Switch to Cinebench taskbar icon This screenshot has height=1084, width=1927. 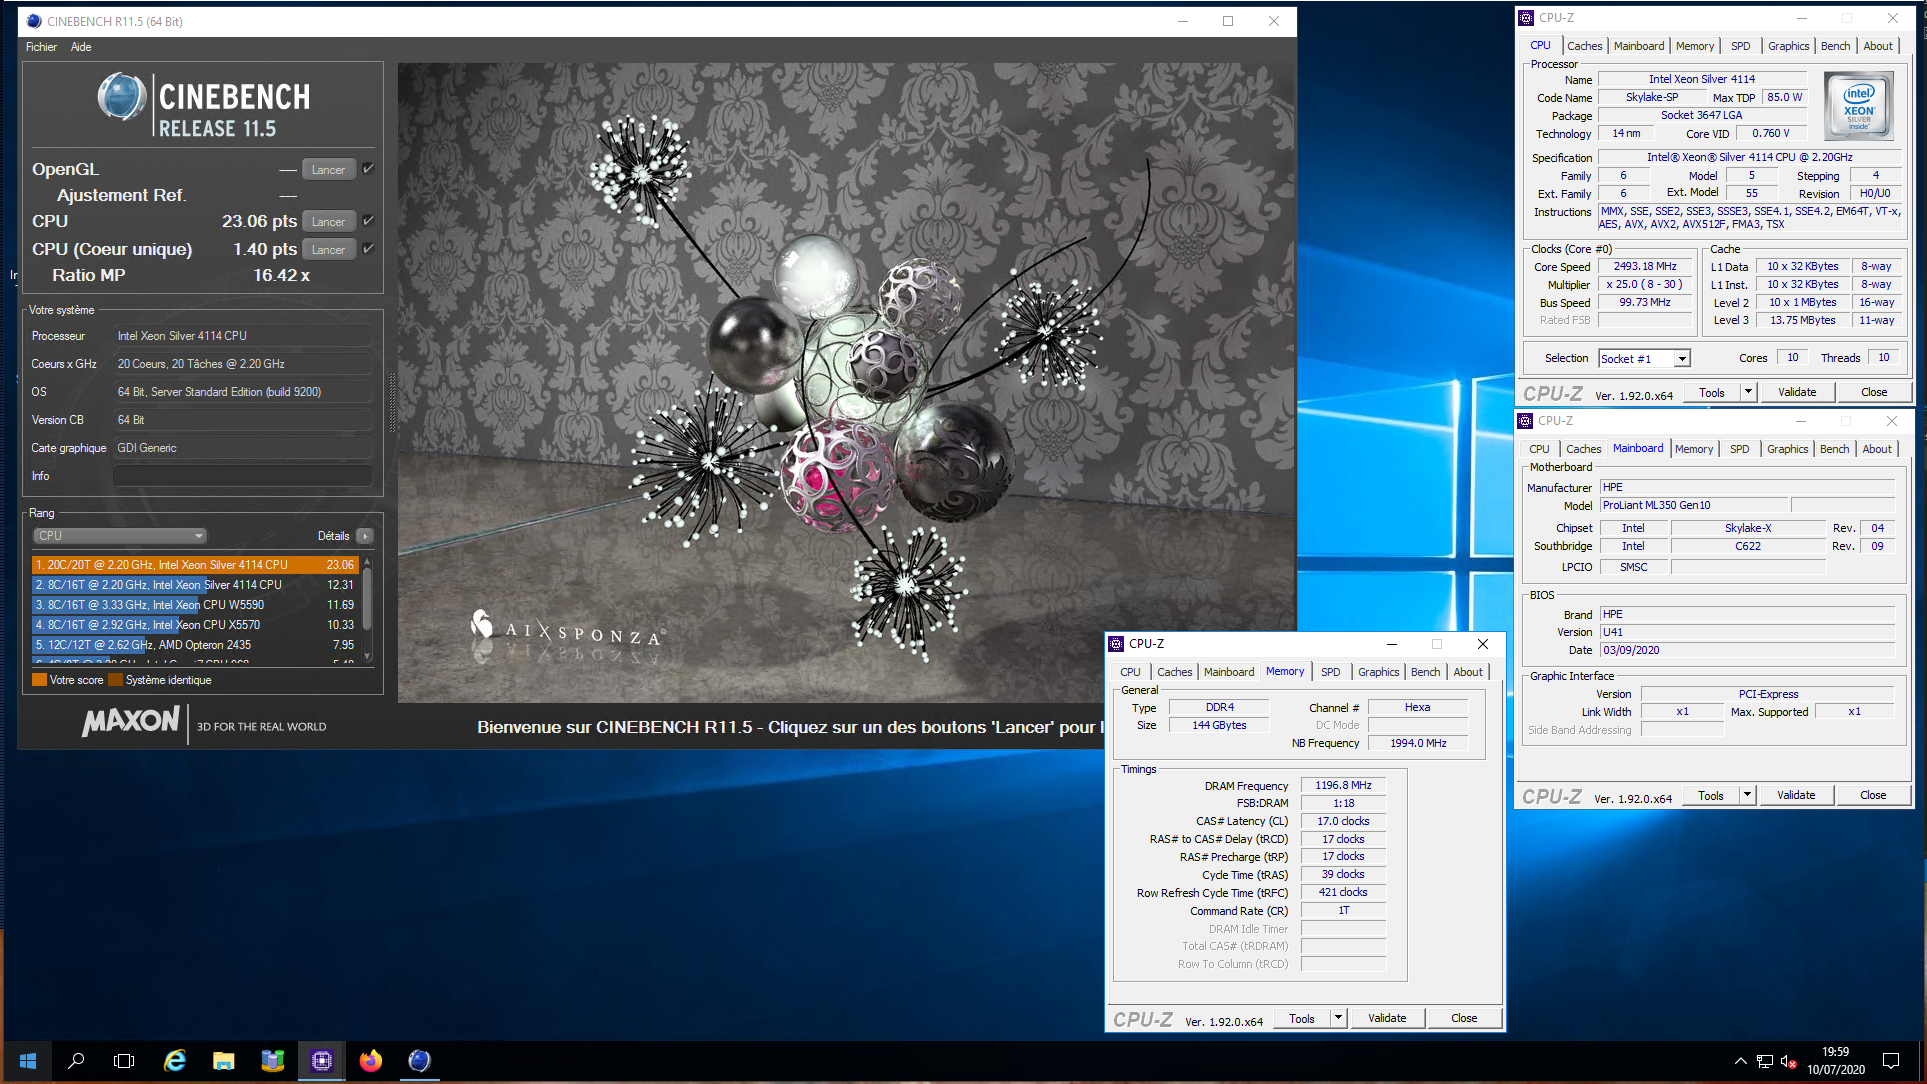pyautogui.click(x=419, y=1061)
